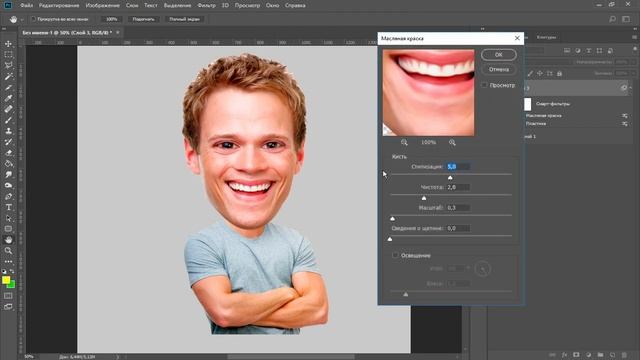Viewport: 640px width, 360px height.
Task: Select the Pen tool
Action: pyautogui.click(x=8, y=196)
